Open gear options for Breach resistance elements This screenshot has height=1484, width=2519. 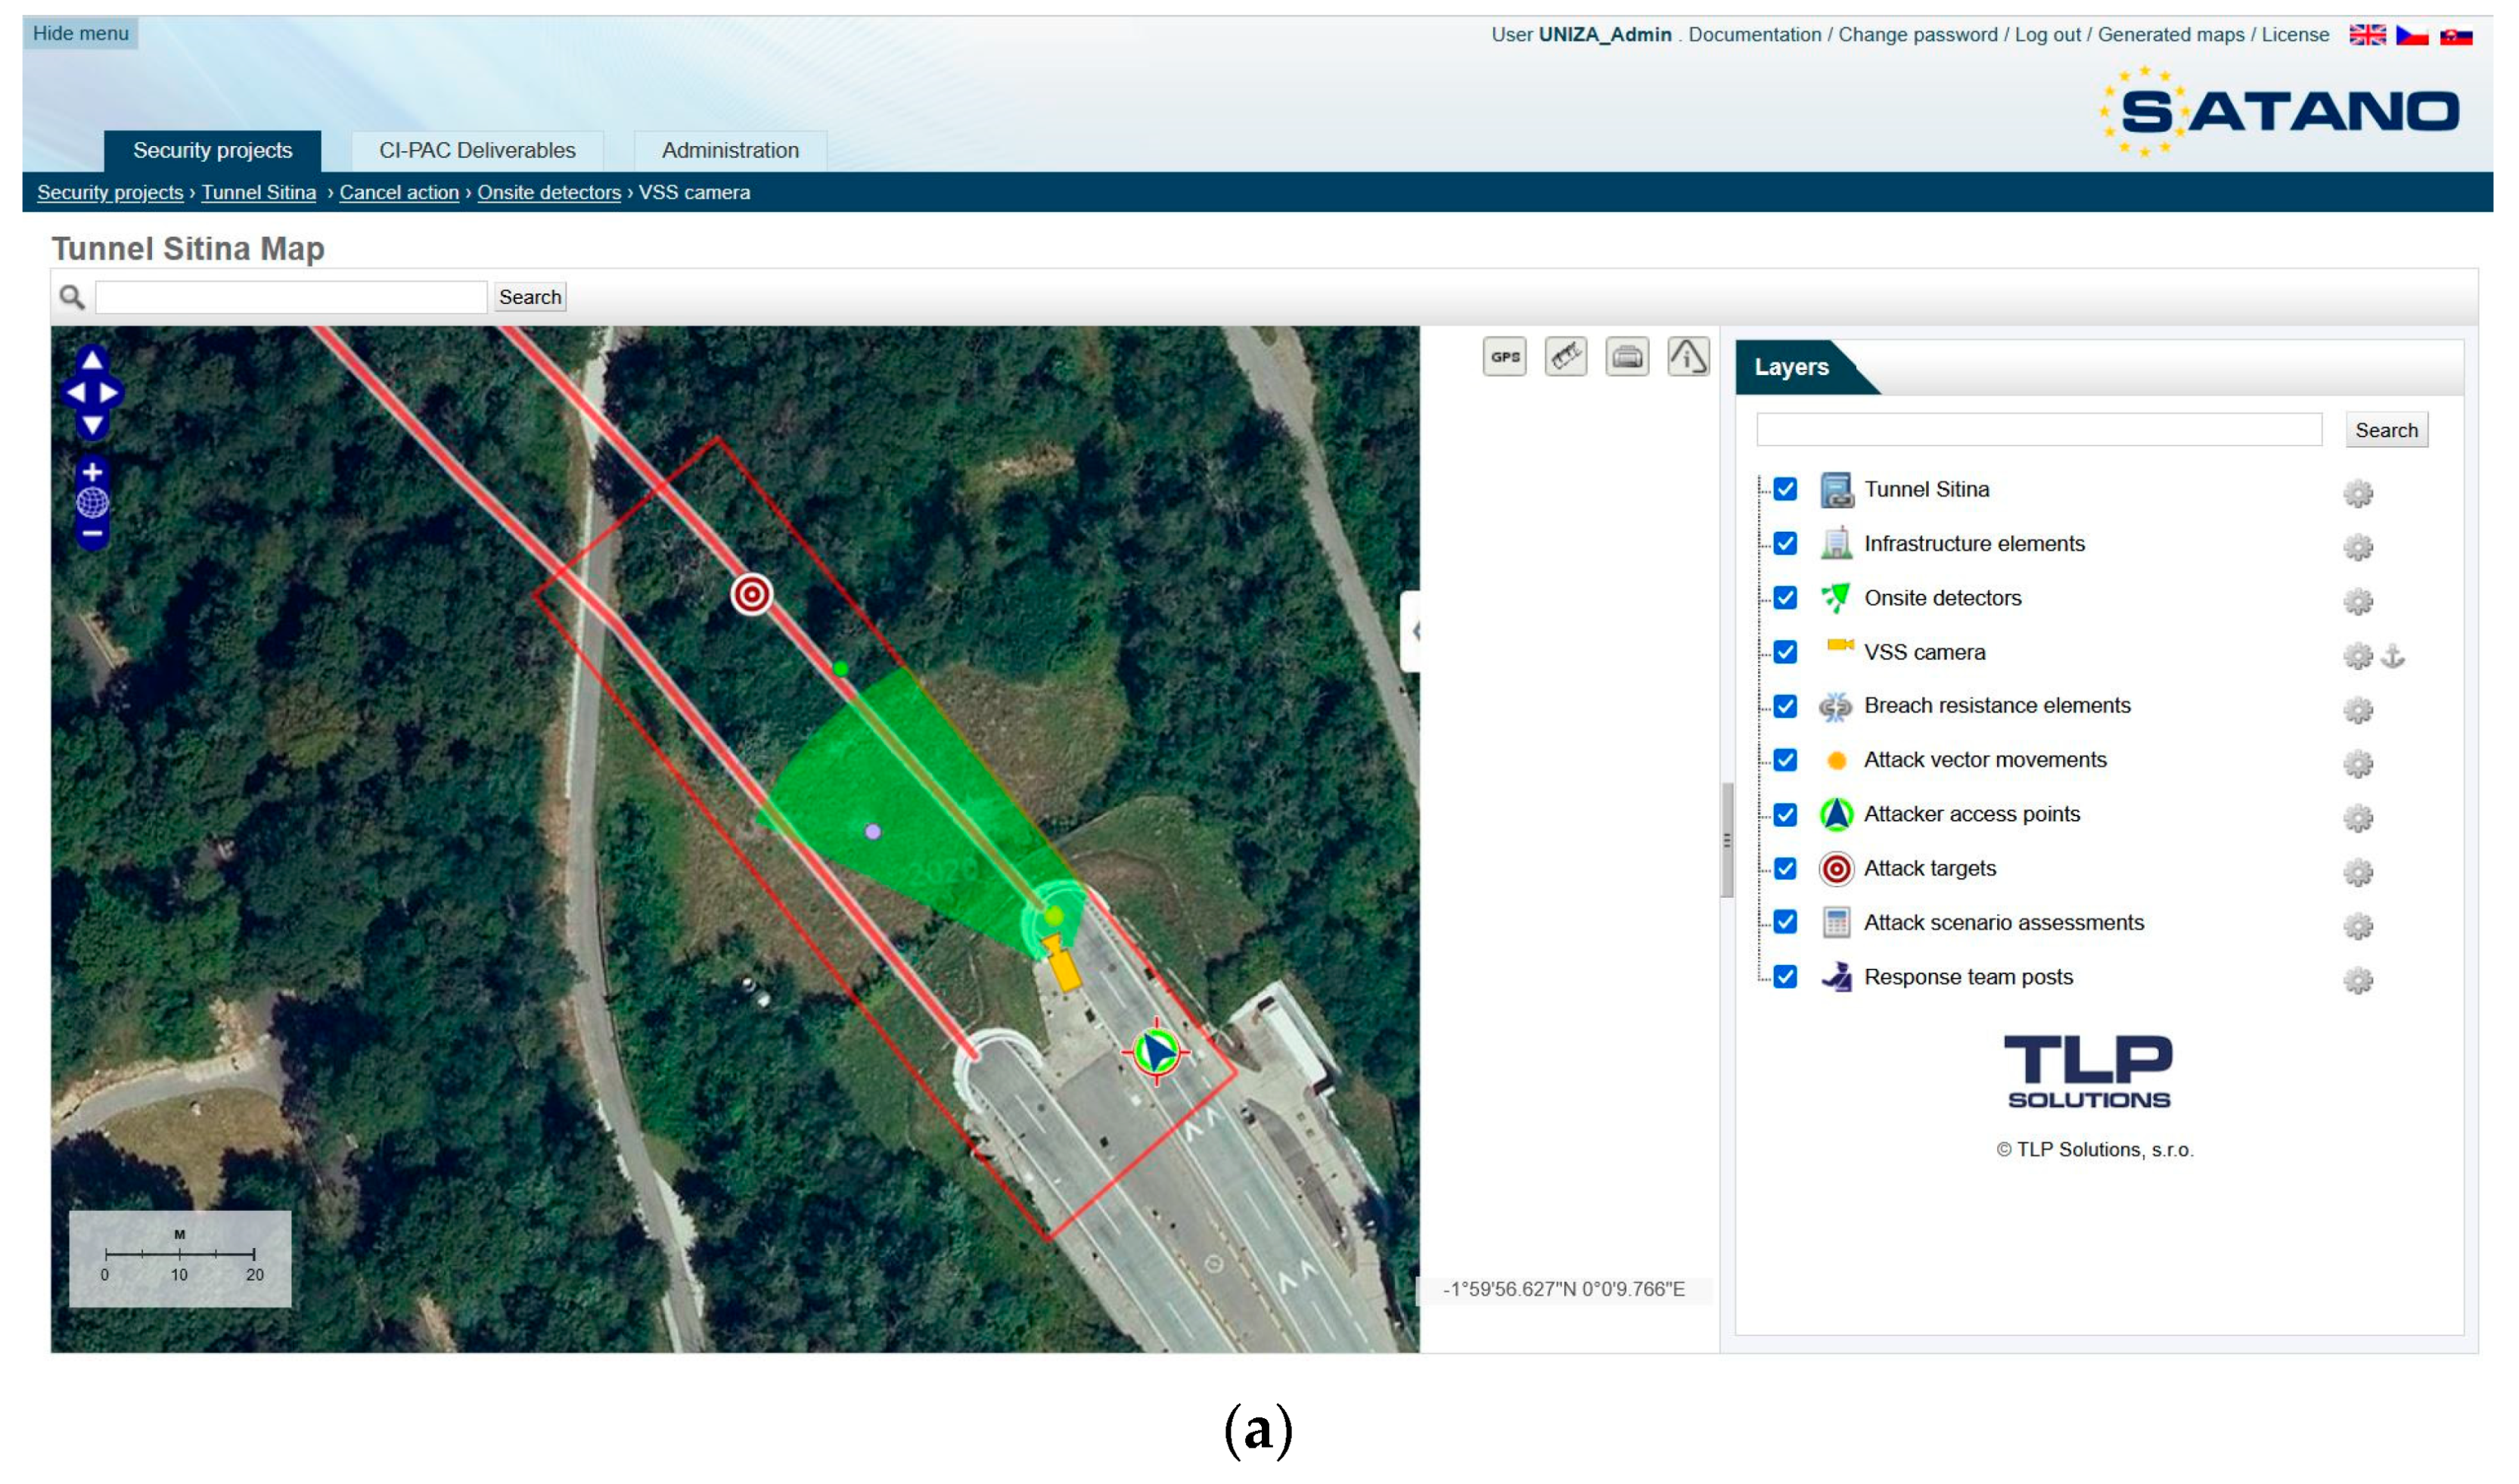pyautogui.click(x=2357, y=710)
